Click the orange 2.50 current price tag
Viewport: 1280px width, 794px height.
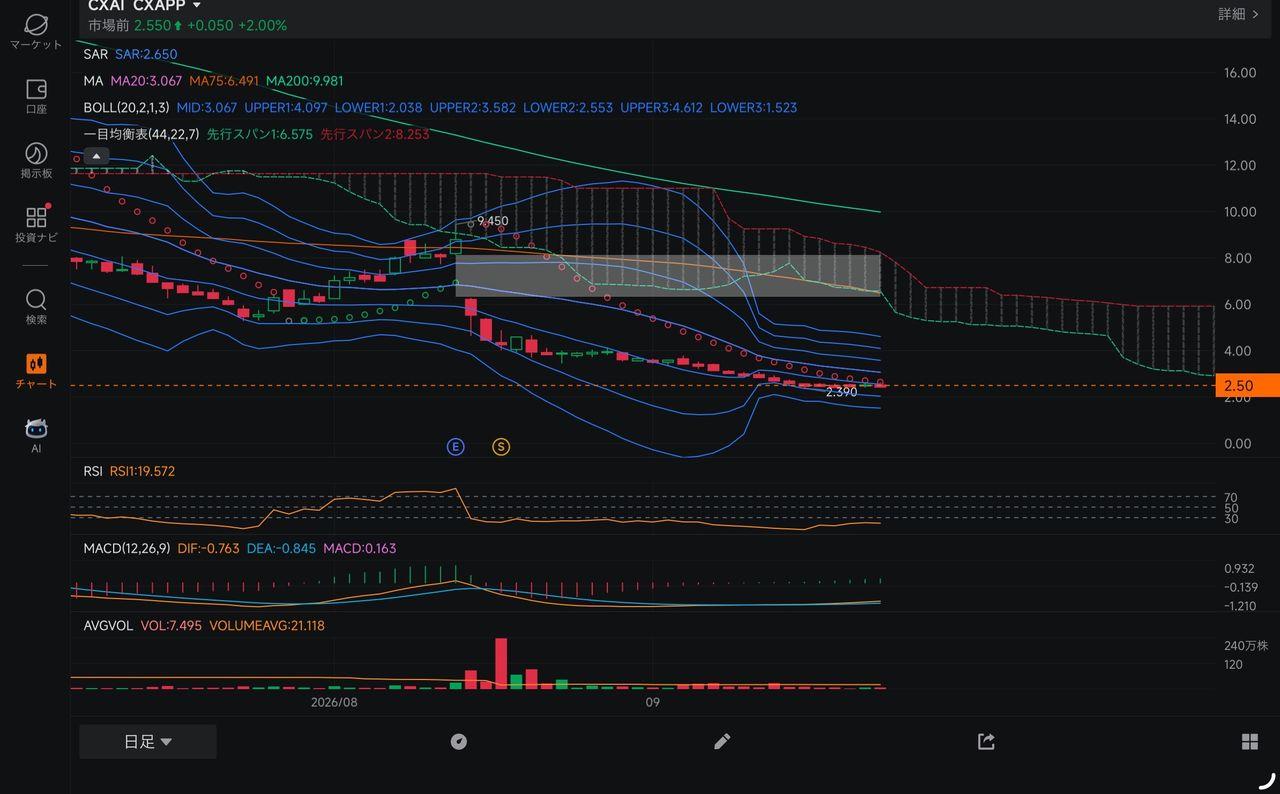coord(1247,386)
